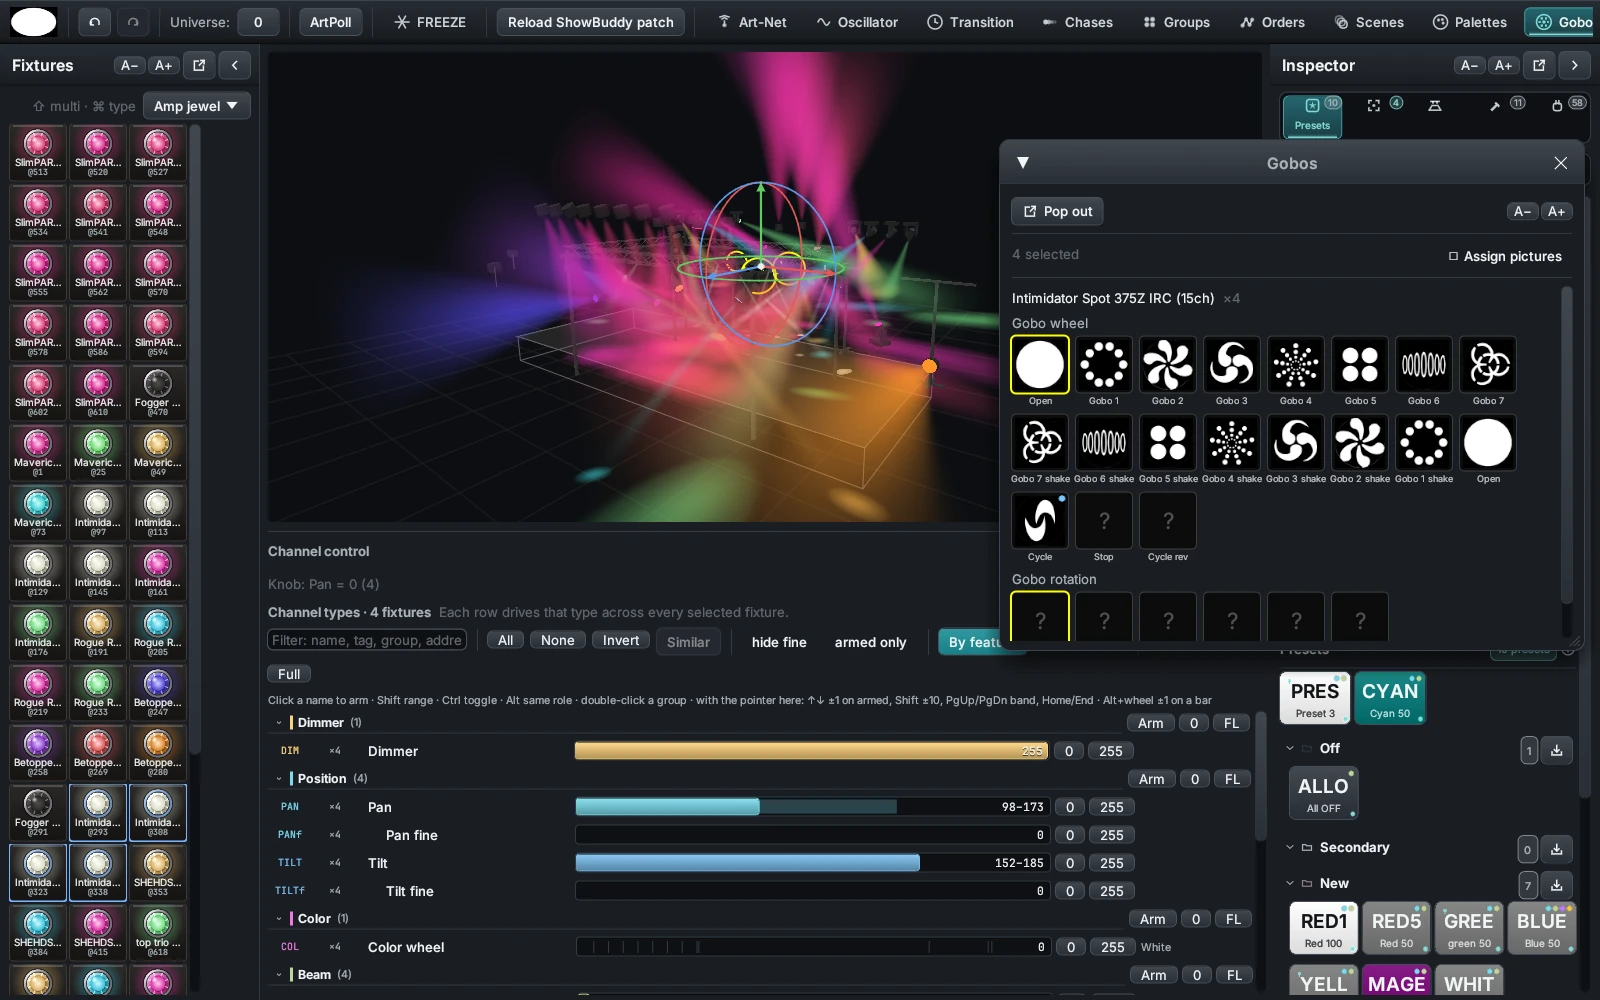Toggle the hide fine option
Image resolution: width=1600 pixels, height=1000 pixels.
coord(779,642)
